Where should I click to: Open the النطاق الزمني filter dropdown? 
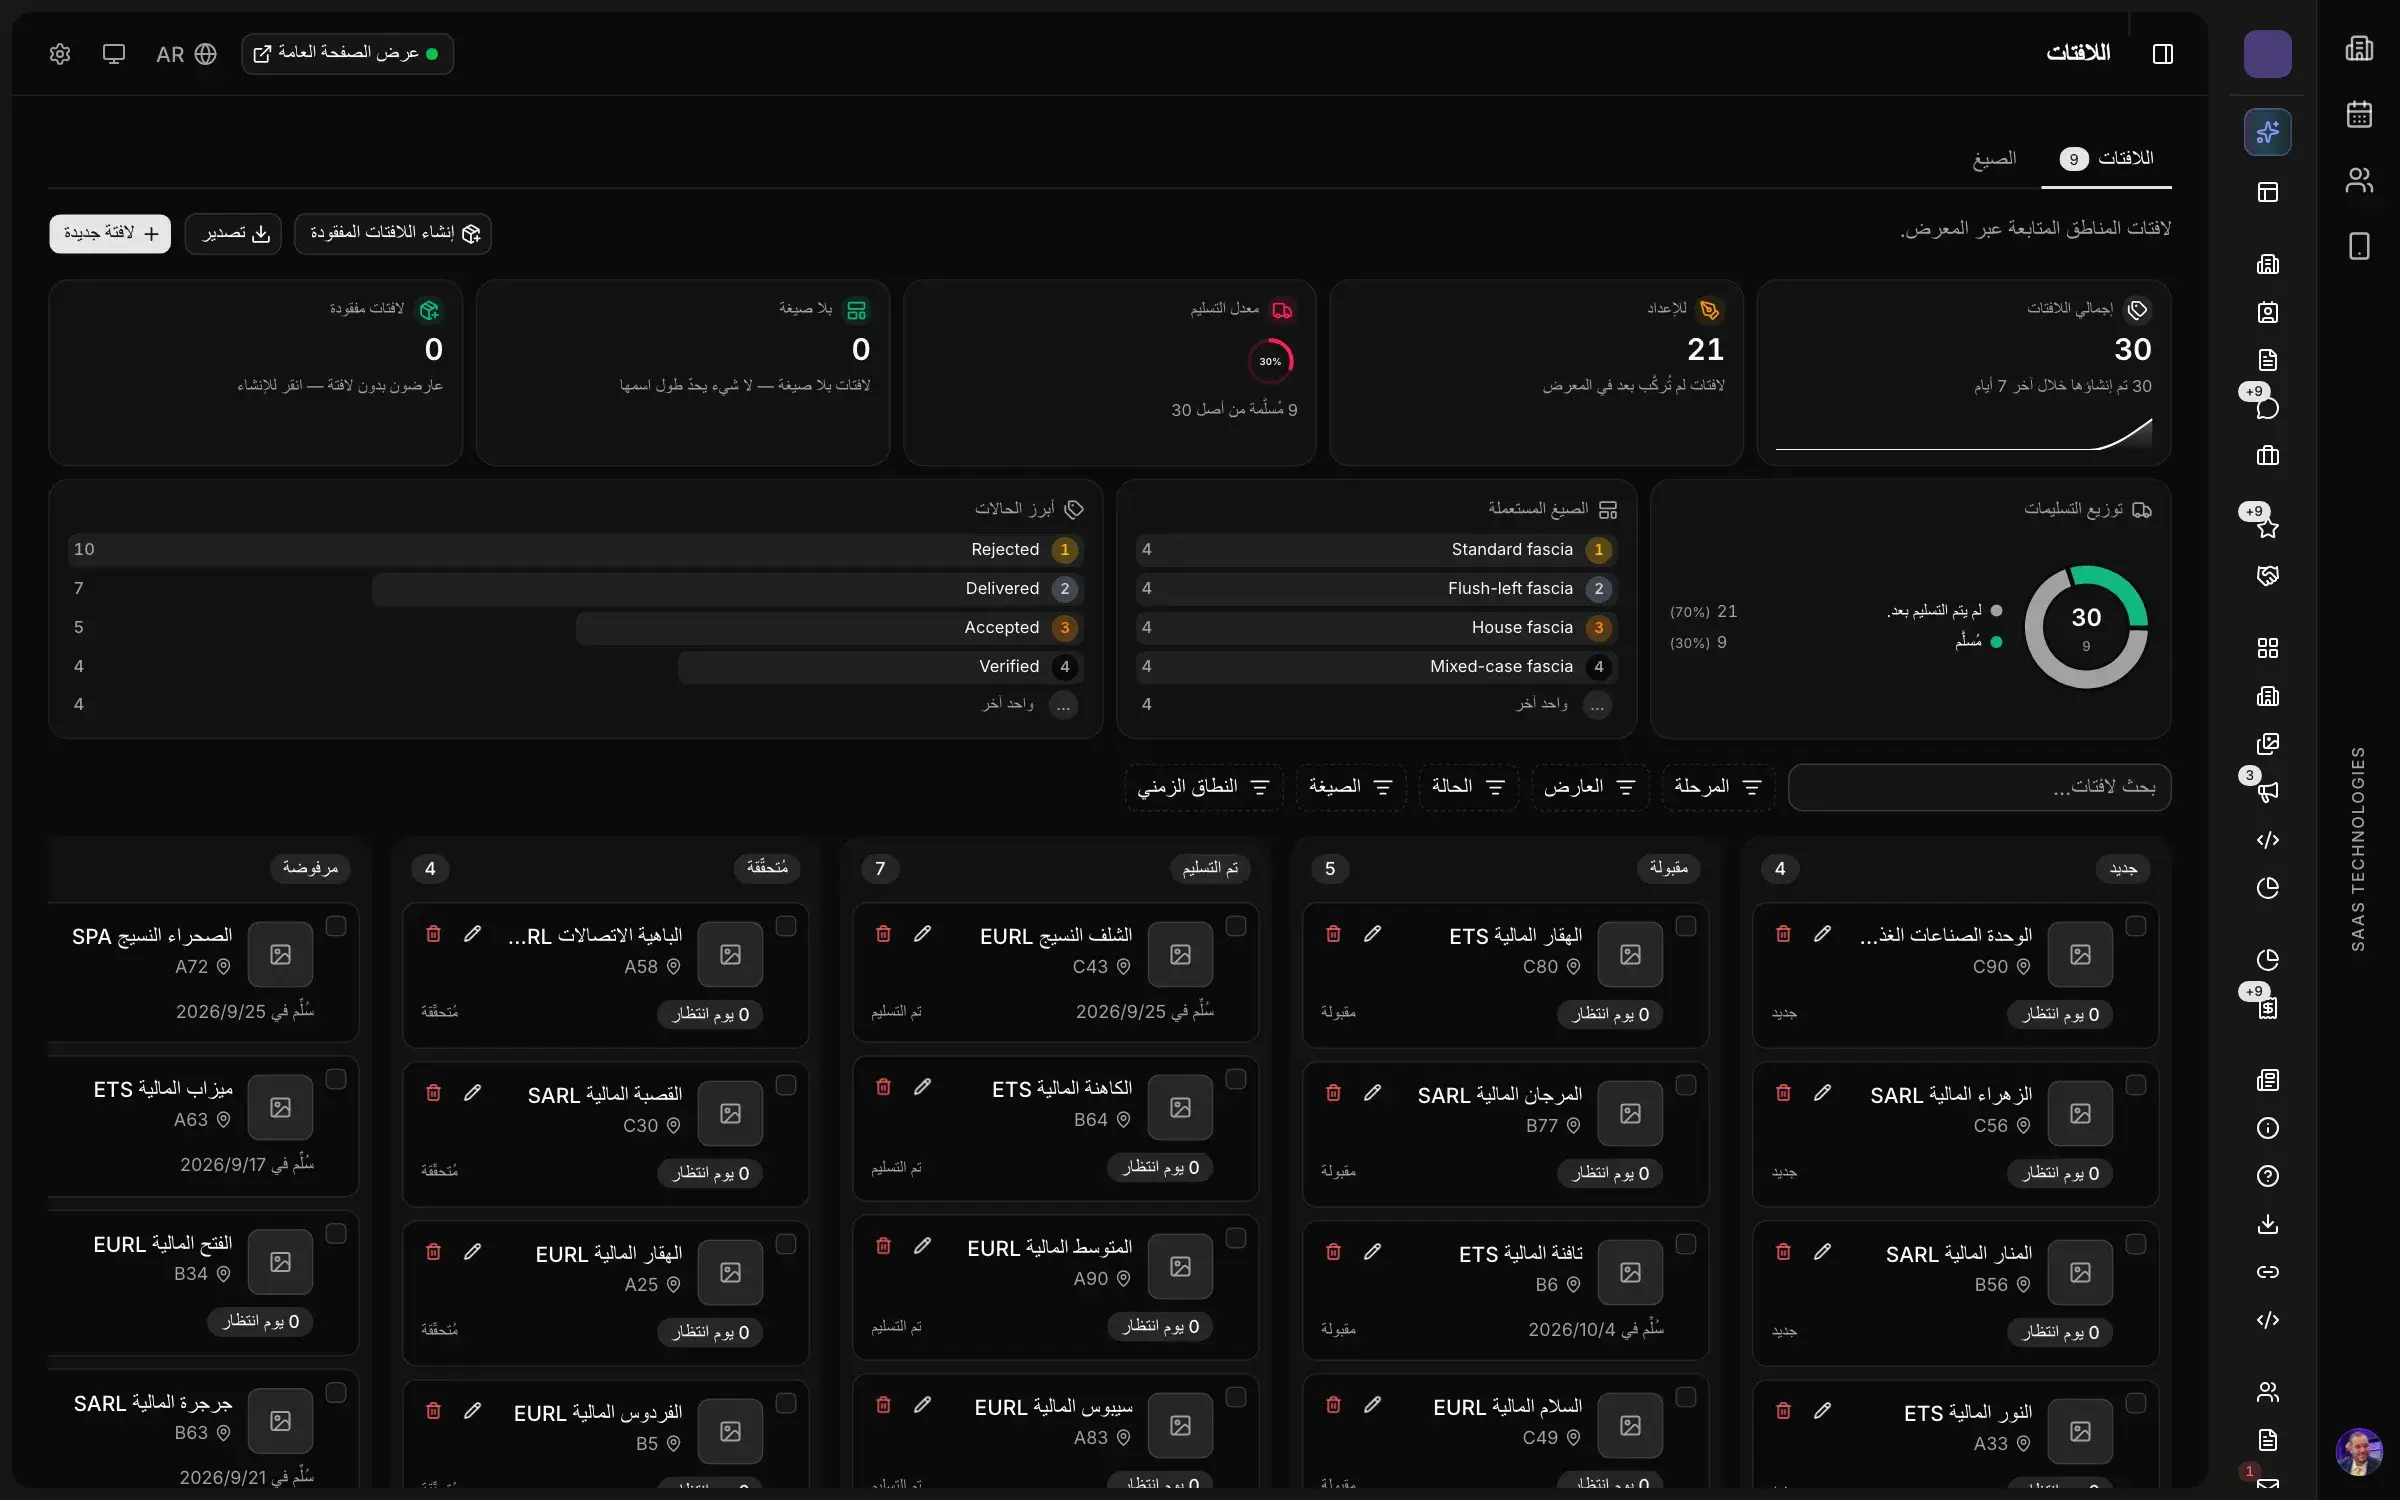1203,787
